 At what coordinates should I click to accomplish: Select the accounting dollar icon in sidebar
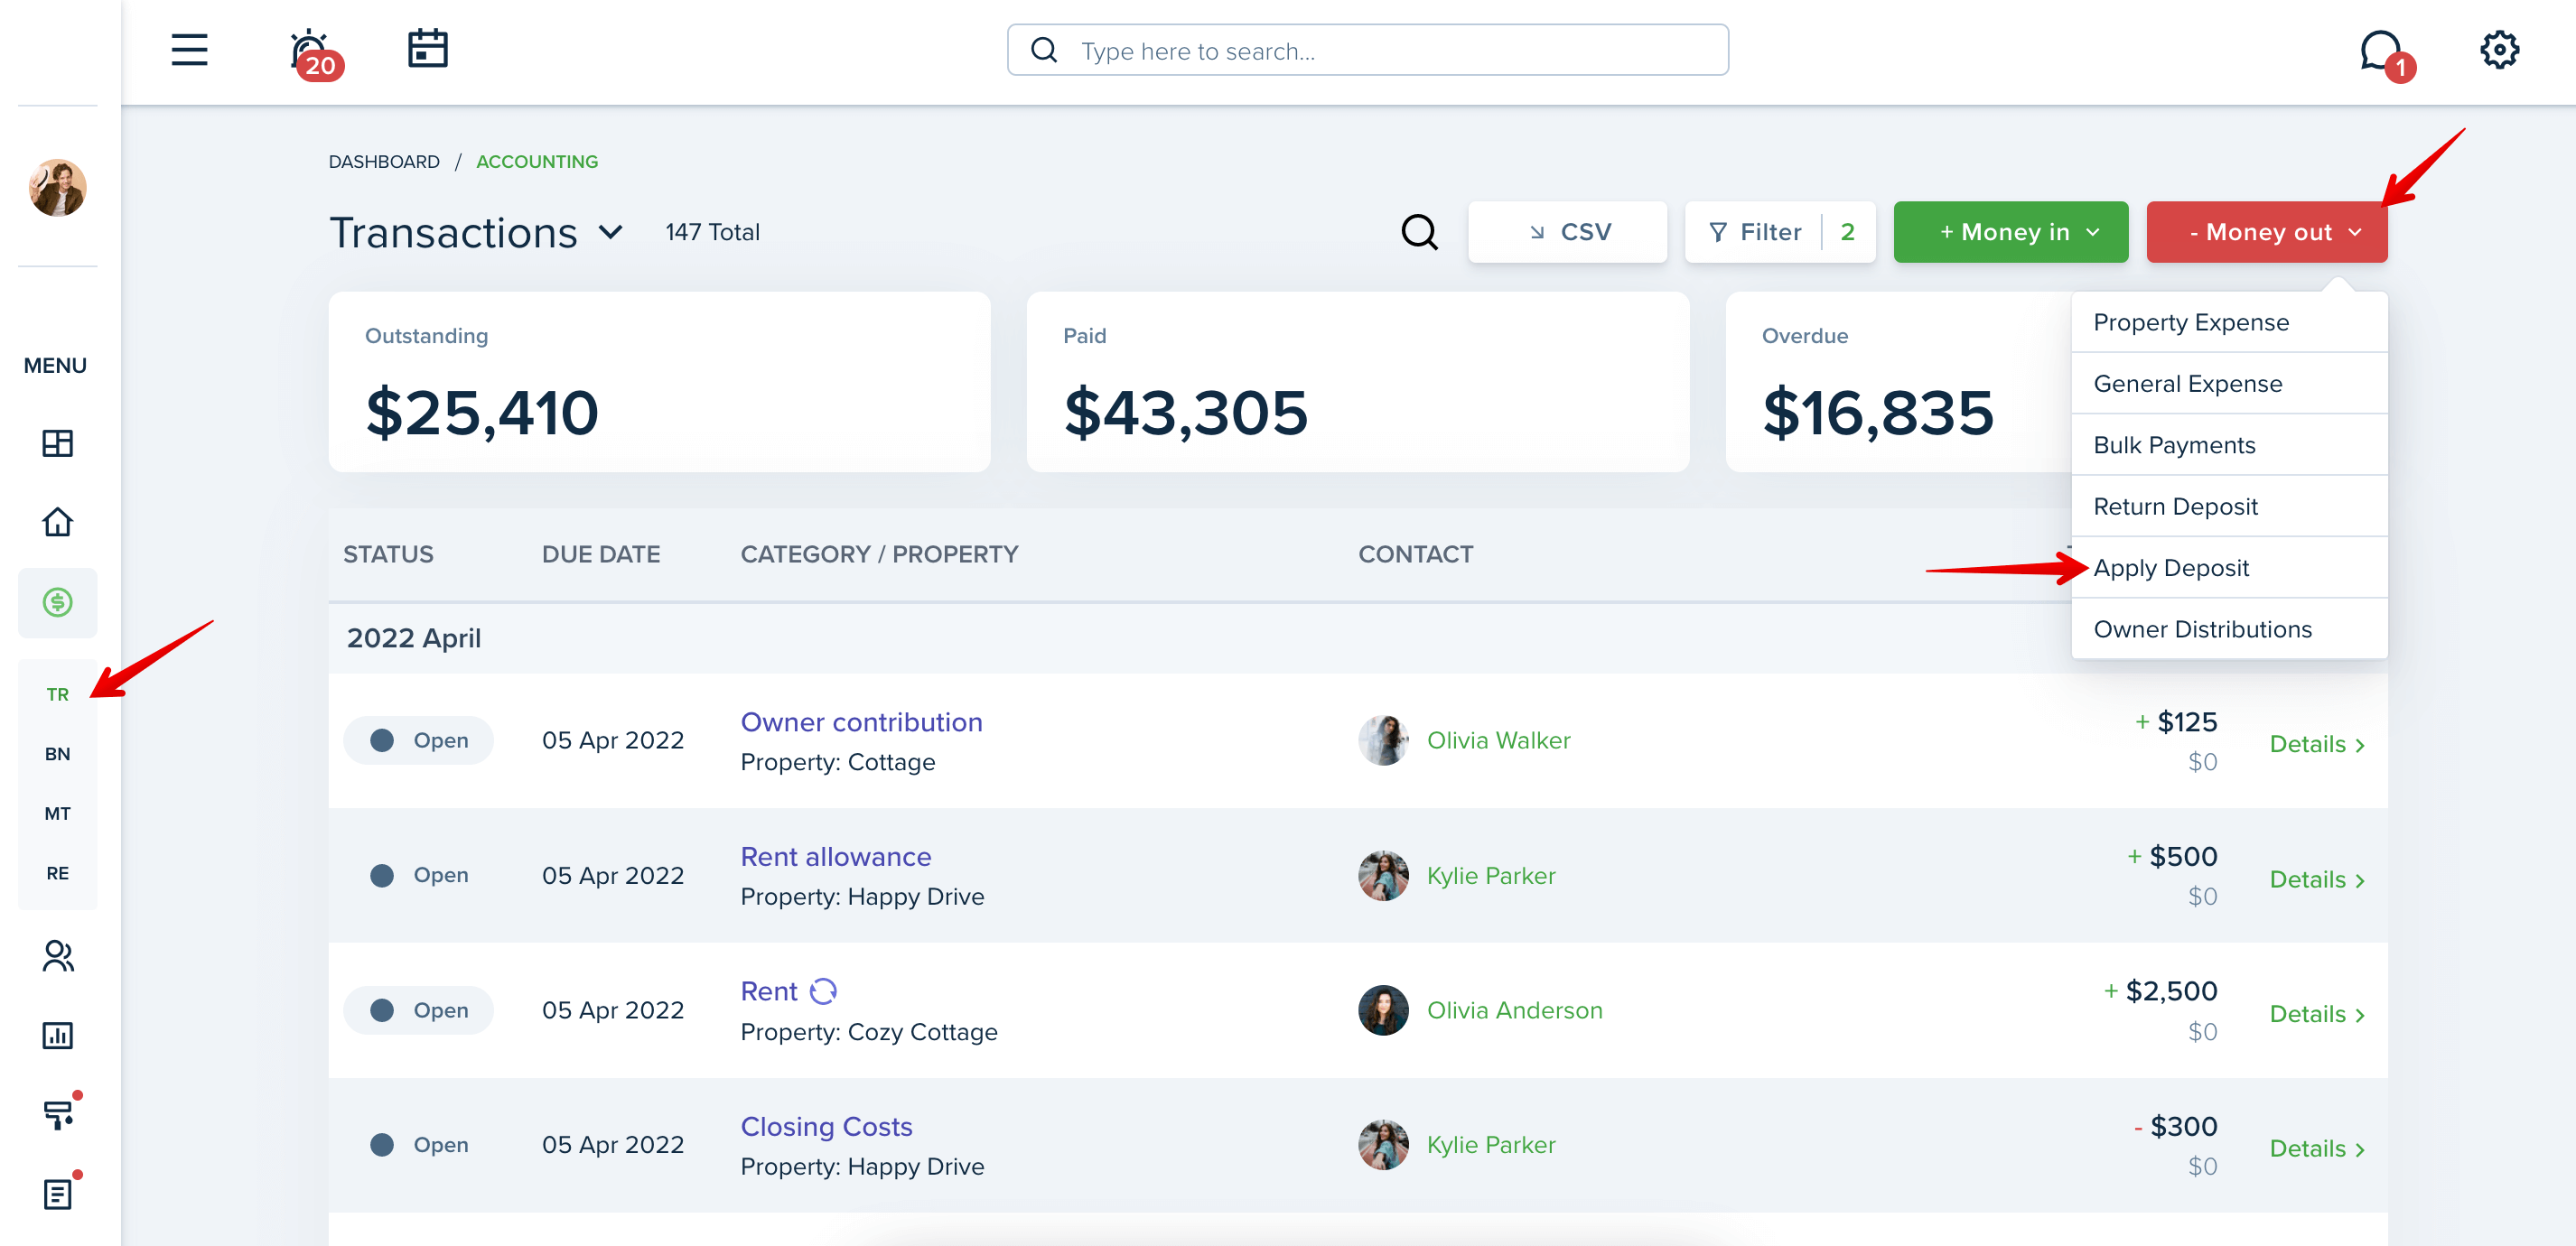[x=57, y=602]
